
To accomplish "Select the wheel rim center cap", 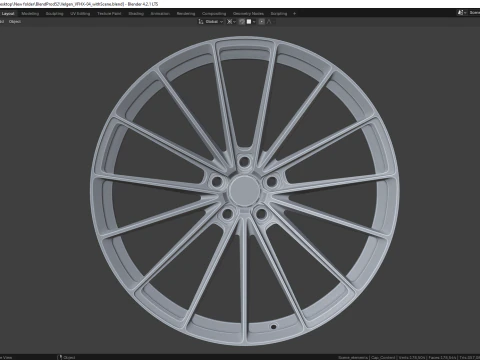I will (x=244, y=190).
